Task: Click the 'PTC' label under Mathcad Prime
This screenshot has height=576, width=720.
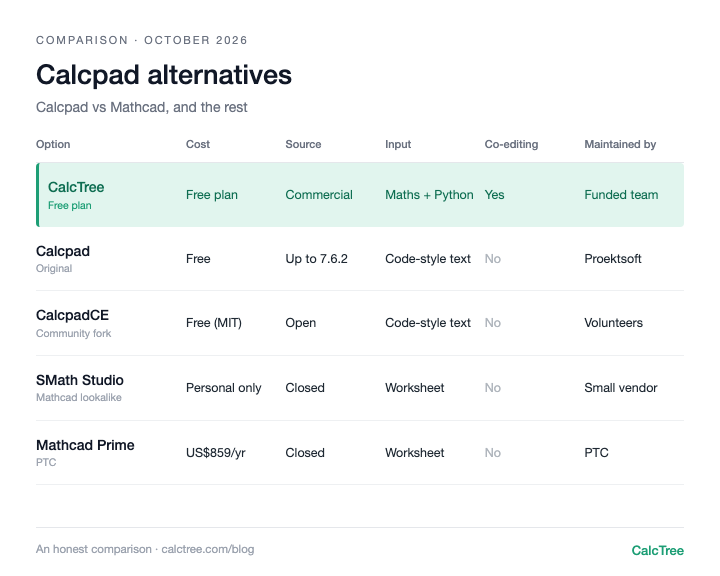Action: tap(46, 463)
